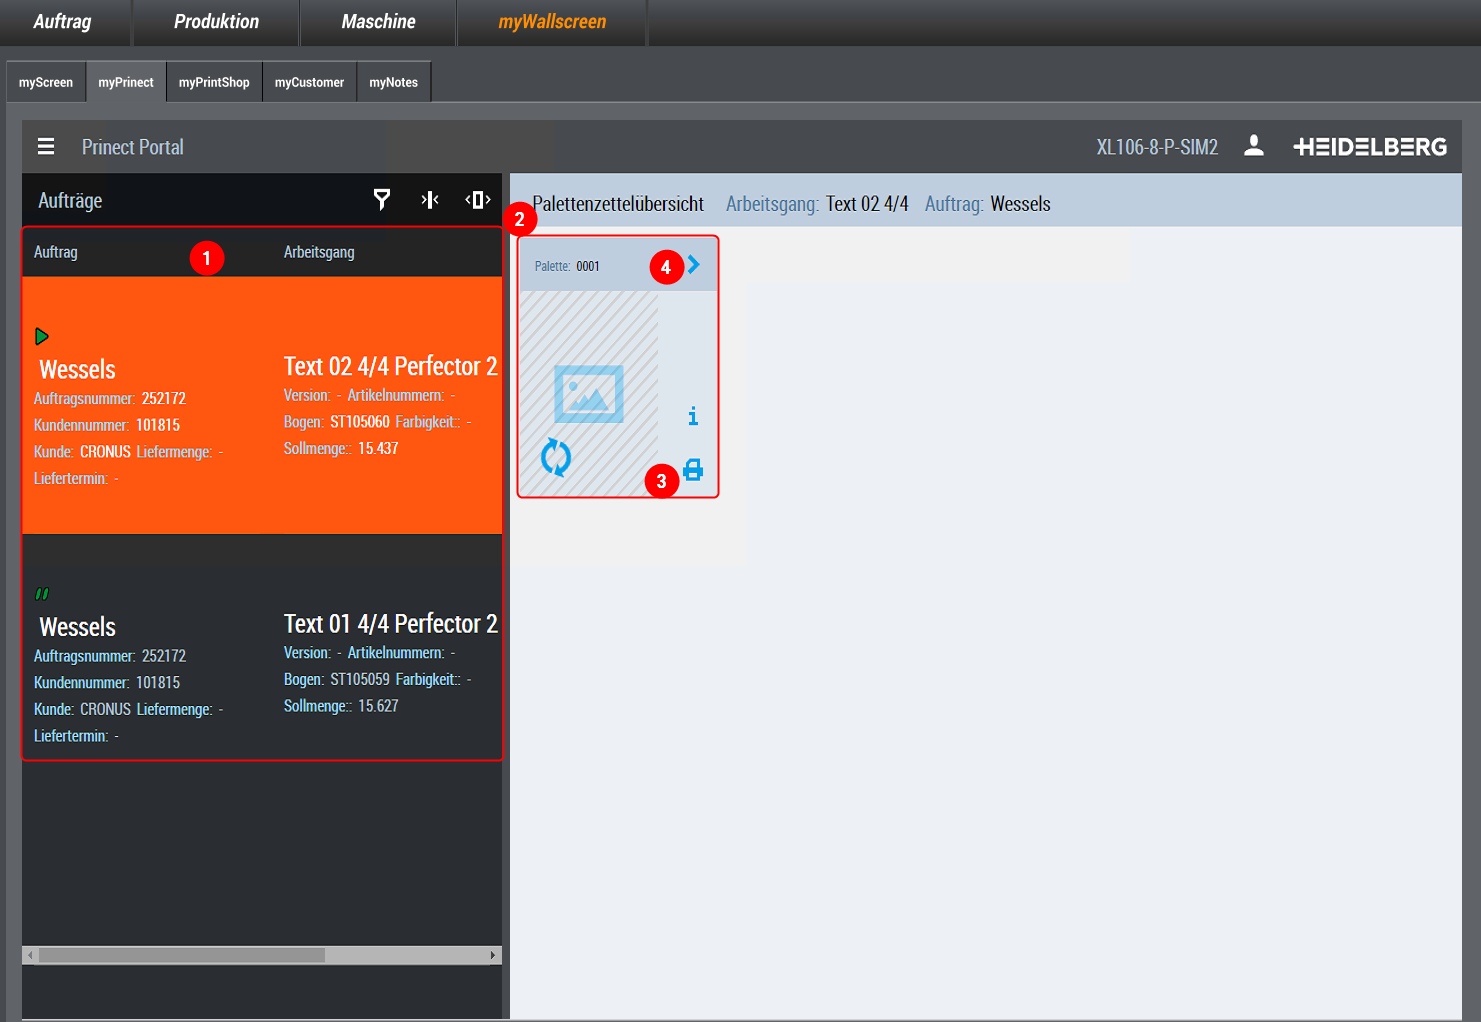1481x1022 pixels.
Task: Open the Maschine menu
Action: 378,22
